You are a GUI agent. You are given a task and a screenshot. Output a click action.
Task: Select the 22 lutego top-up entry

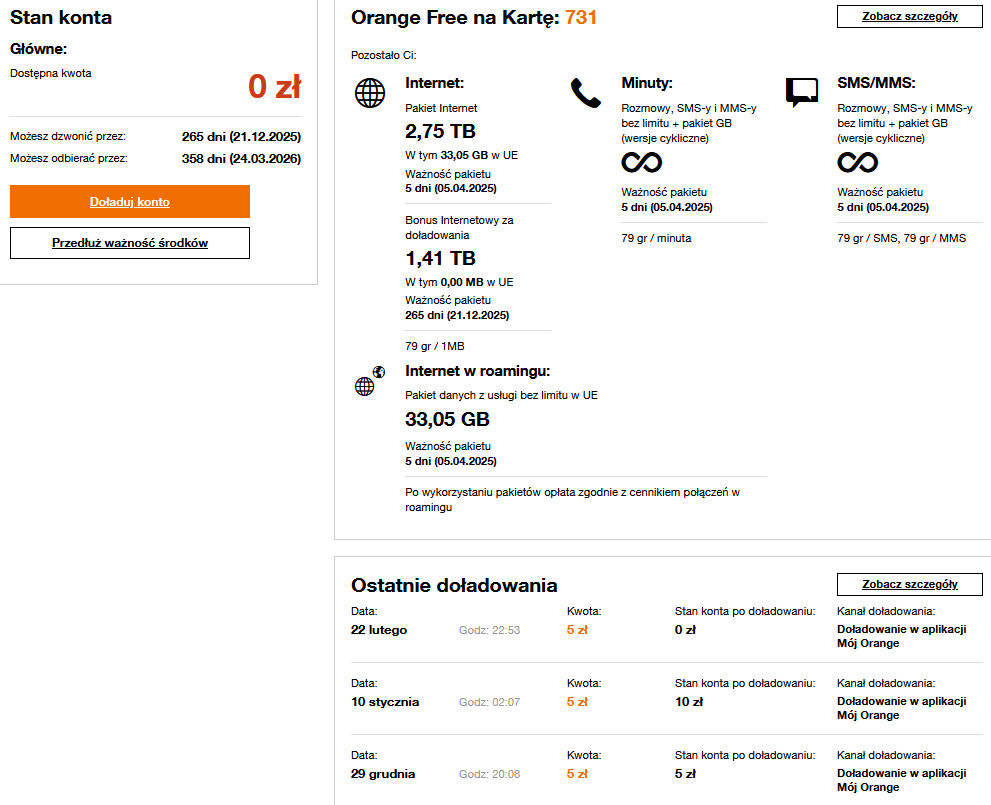[x=379, y=630]
